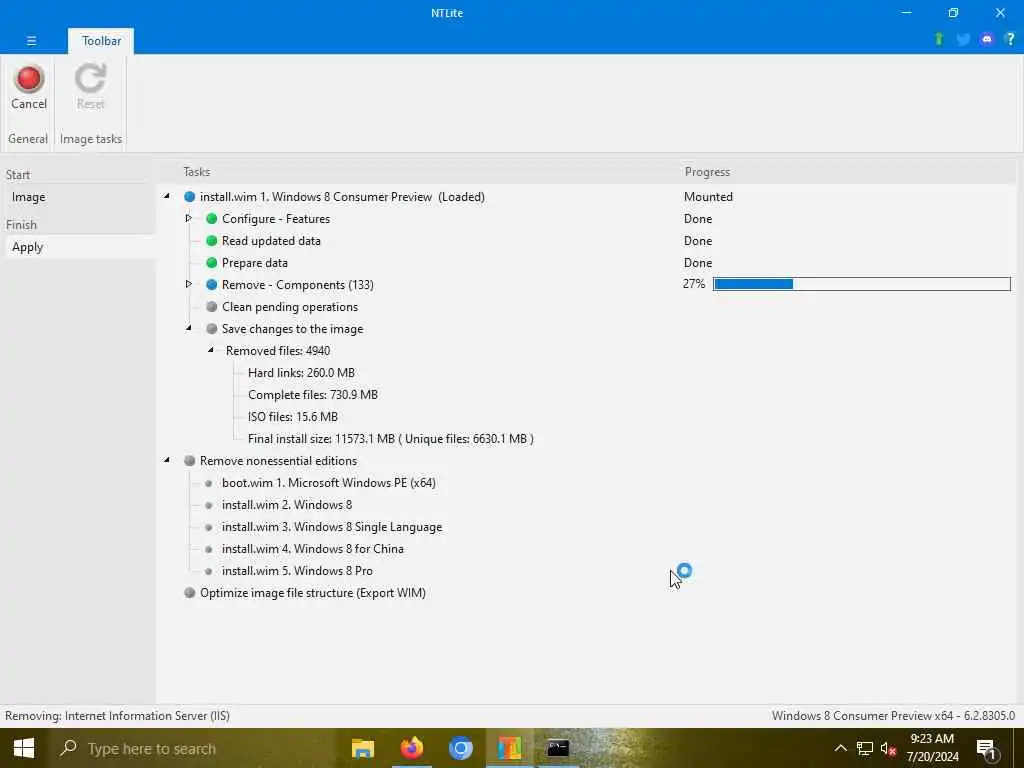Click the Windows 8 Consumer Preview x64 version text

point(893,716)
